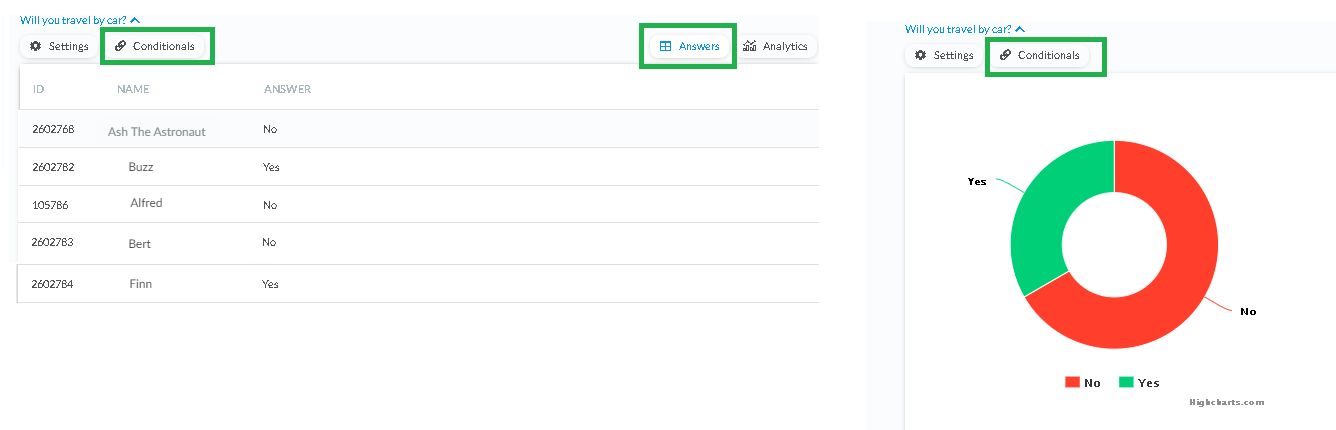1336x430 pixels.
Task: Click the chart icon beside Analytics
Action: (x=750, y=46)
